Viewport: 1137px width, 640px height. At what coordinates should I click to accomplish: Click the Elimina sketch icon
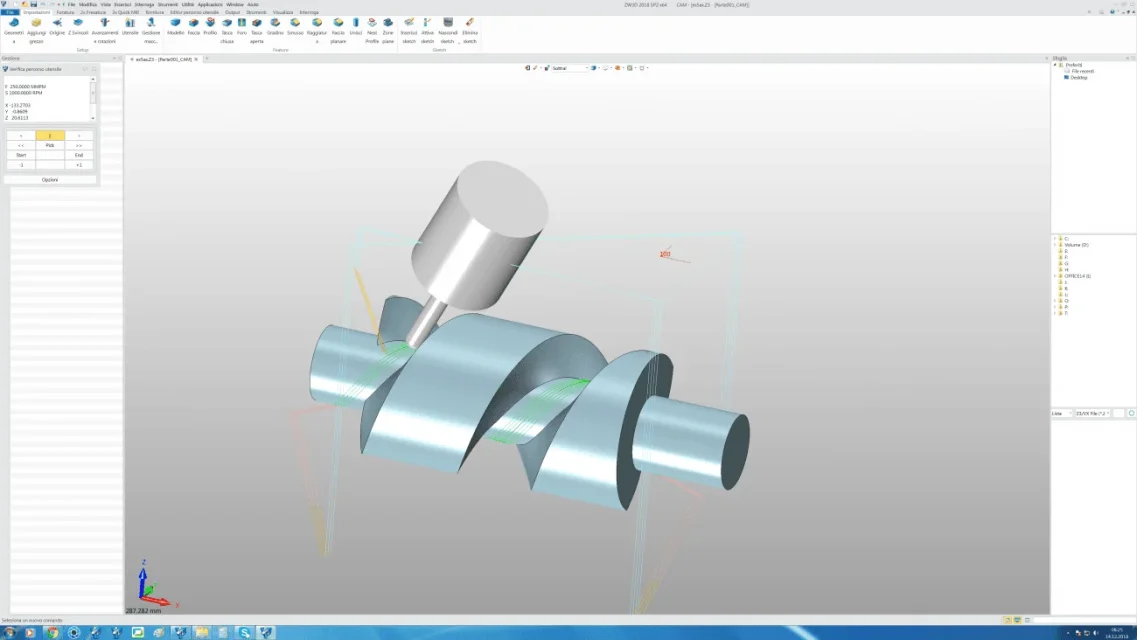click(x=469, y=23)
